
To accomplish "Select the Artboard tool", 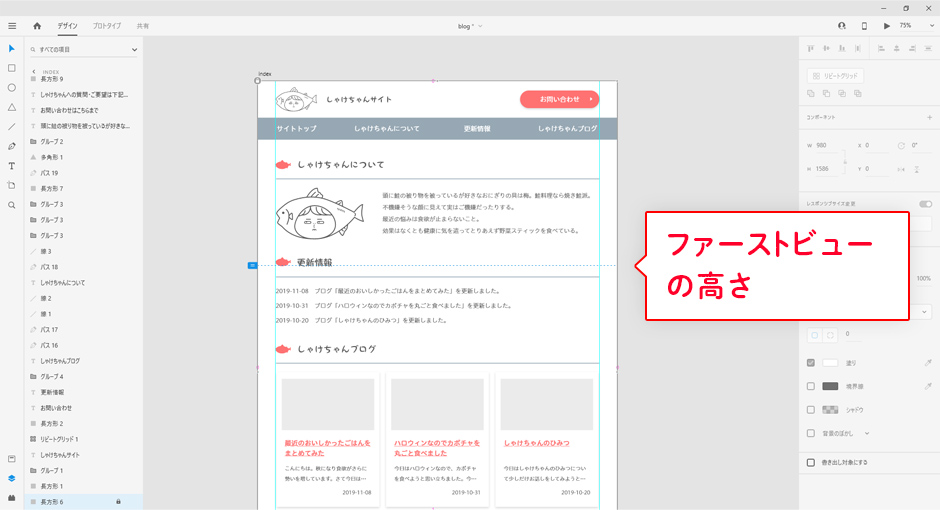I will (12, 185).
